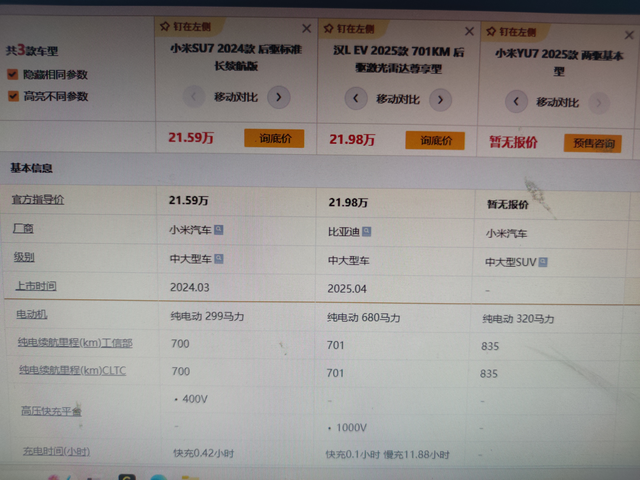Open the 上市时间 parameter link
Image resolution: width=640 pixels, height=480 pixels.
pyautogui.click(x=36, y=286)
